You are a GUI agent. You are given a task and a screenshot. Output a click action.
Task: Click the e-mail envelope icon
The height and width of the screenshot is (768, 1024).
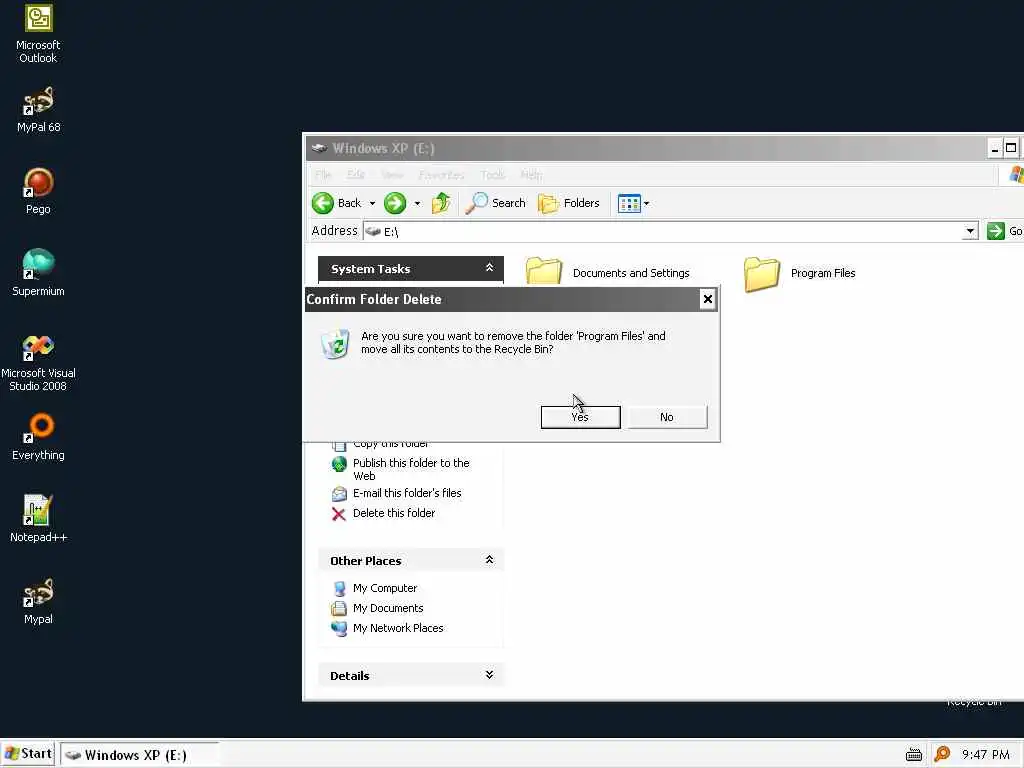[x=339, y=494]
